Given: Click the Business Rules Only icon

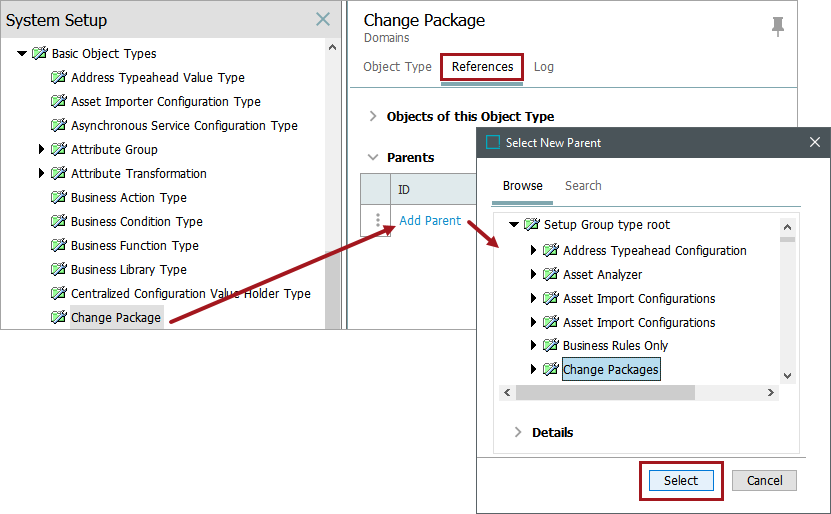Looking at the screenshot, I should point(551,346).
